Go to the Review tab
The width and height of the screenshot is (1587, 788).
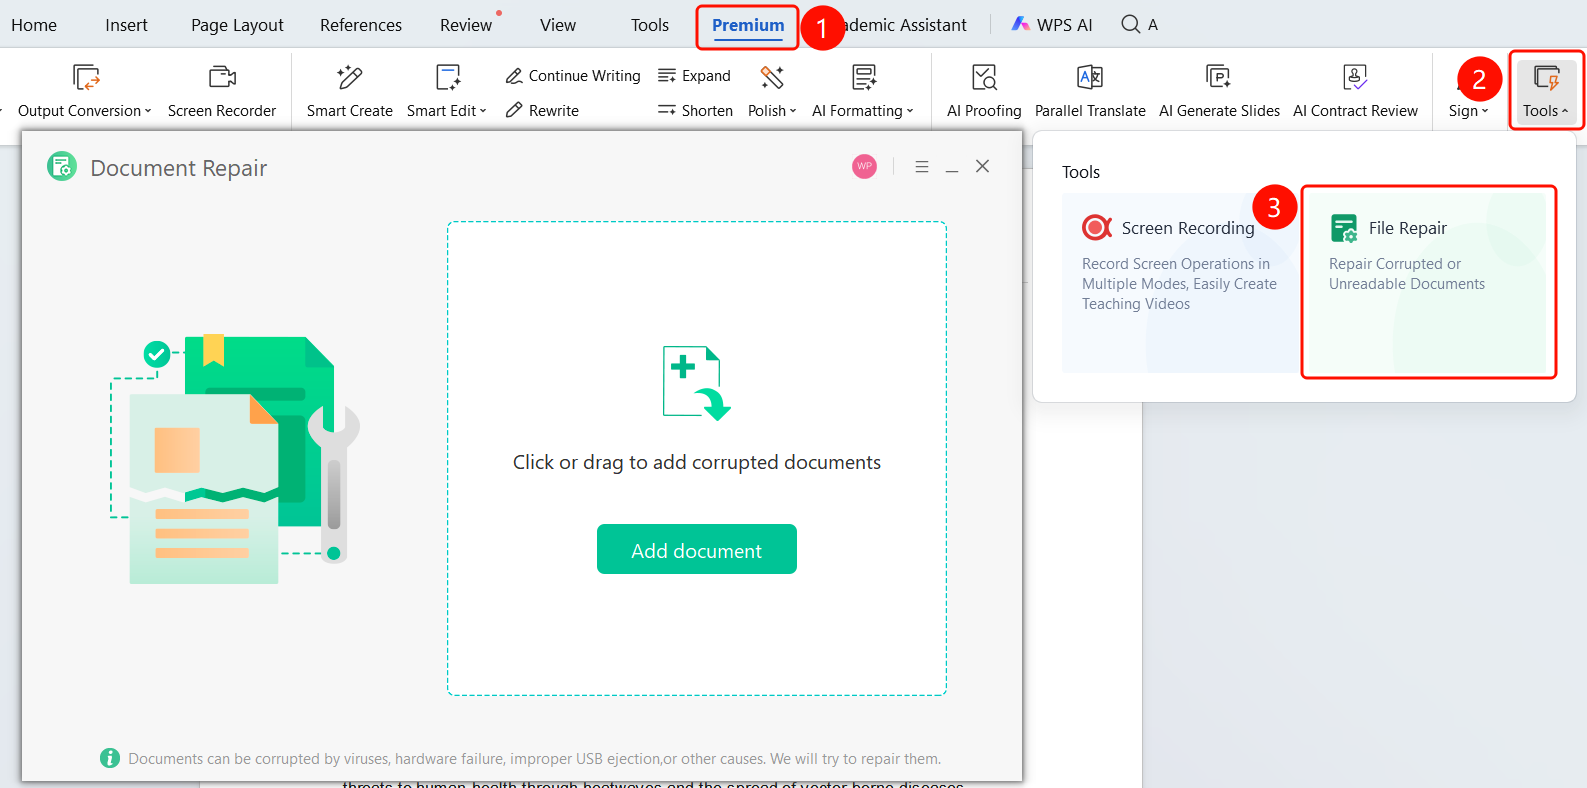click(x=466, y=25)
